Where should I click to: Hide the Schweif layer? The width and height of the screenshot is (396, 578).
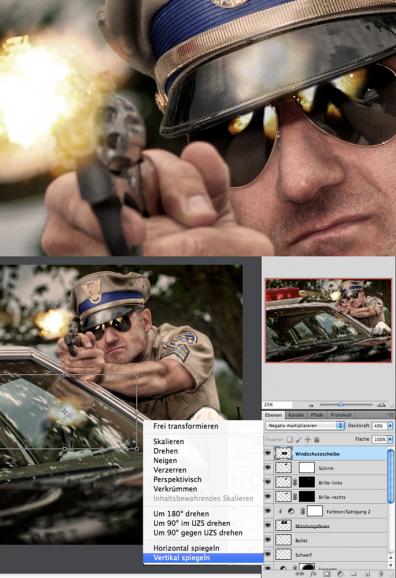pos(268,554)
